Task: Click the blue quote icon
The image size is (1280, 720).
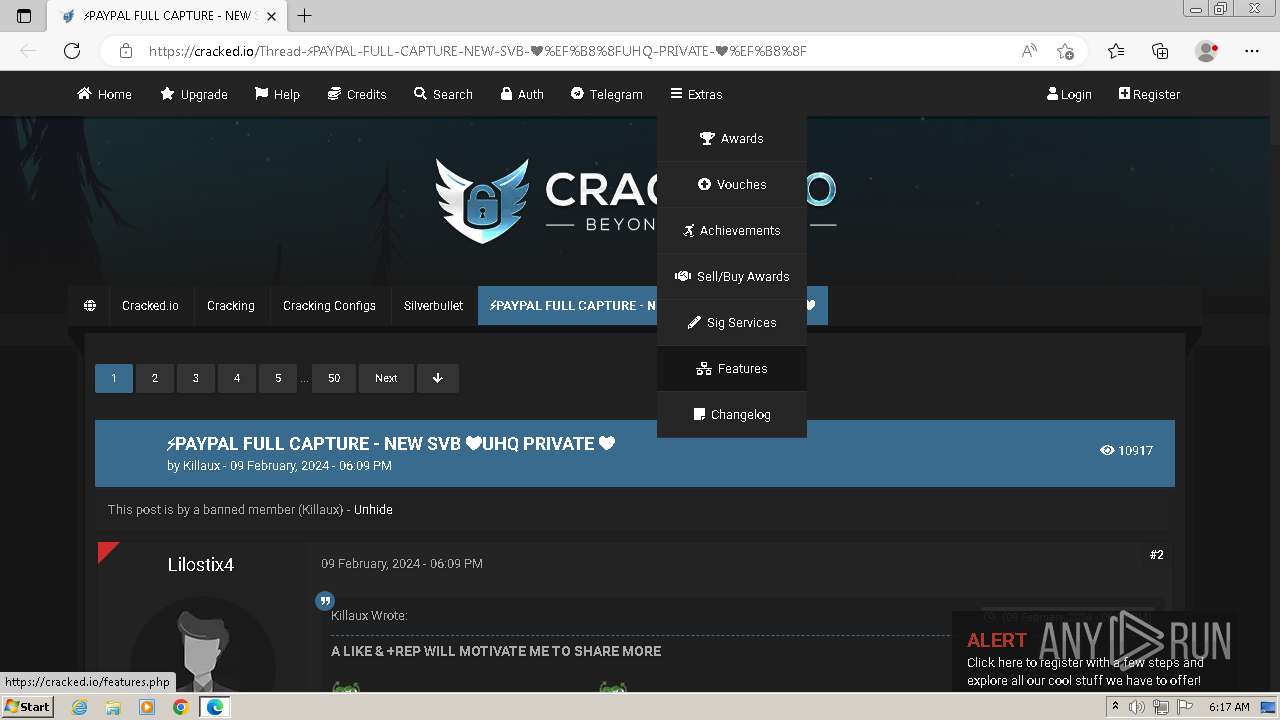Action: click(325, 601)
